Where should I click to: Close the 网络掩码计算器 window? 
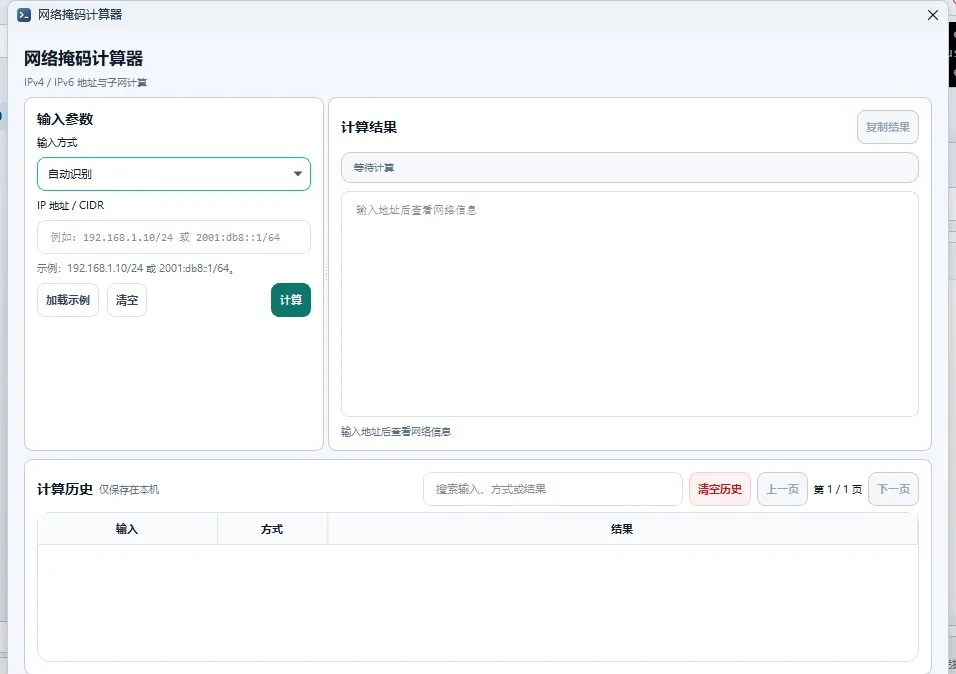coord(932,15)
